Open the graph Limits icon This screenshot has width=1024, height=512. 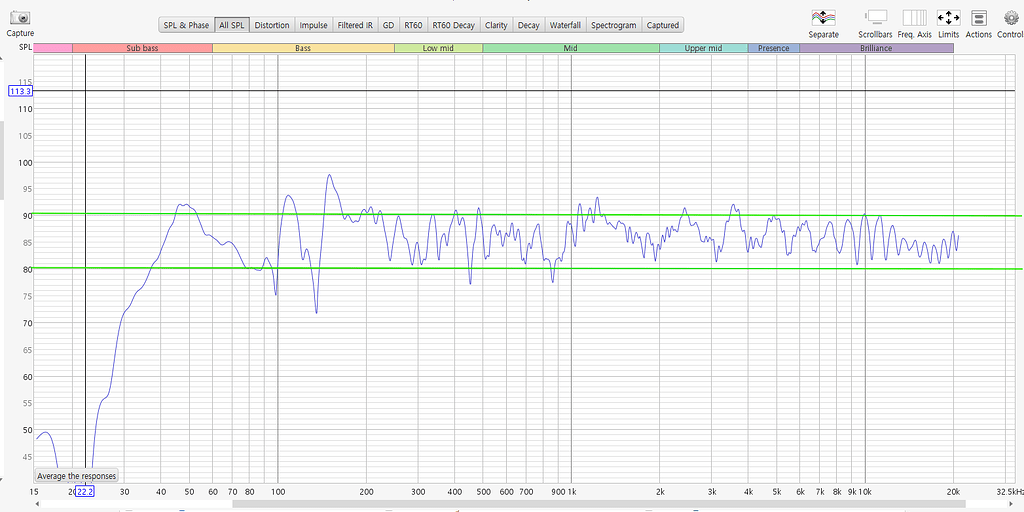click(x=948, y=18)
